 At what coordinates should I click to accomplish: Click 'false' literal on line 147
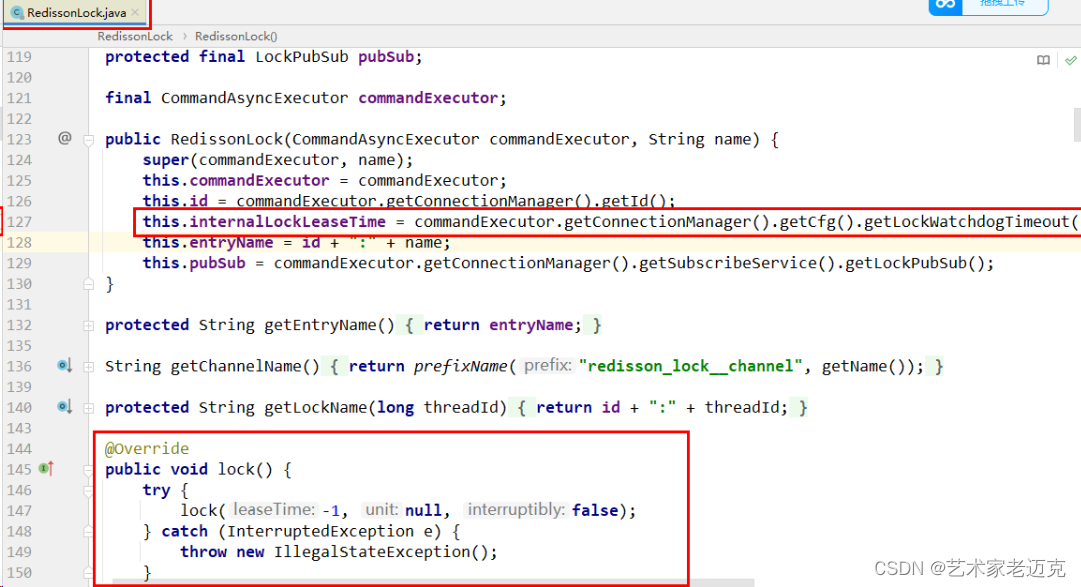(595, 510)
